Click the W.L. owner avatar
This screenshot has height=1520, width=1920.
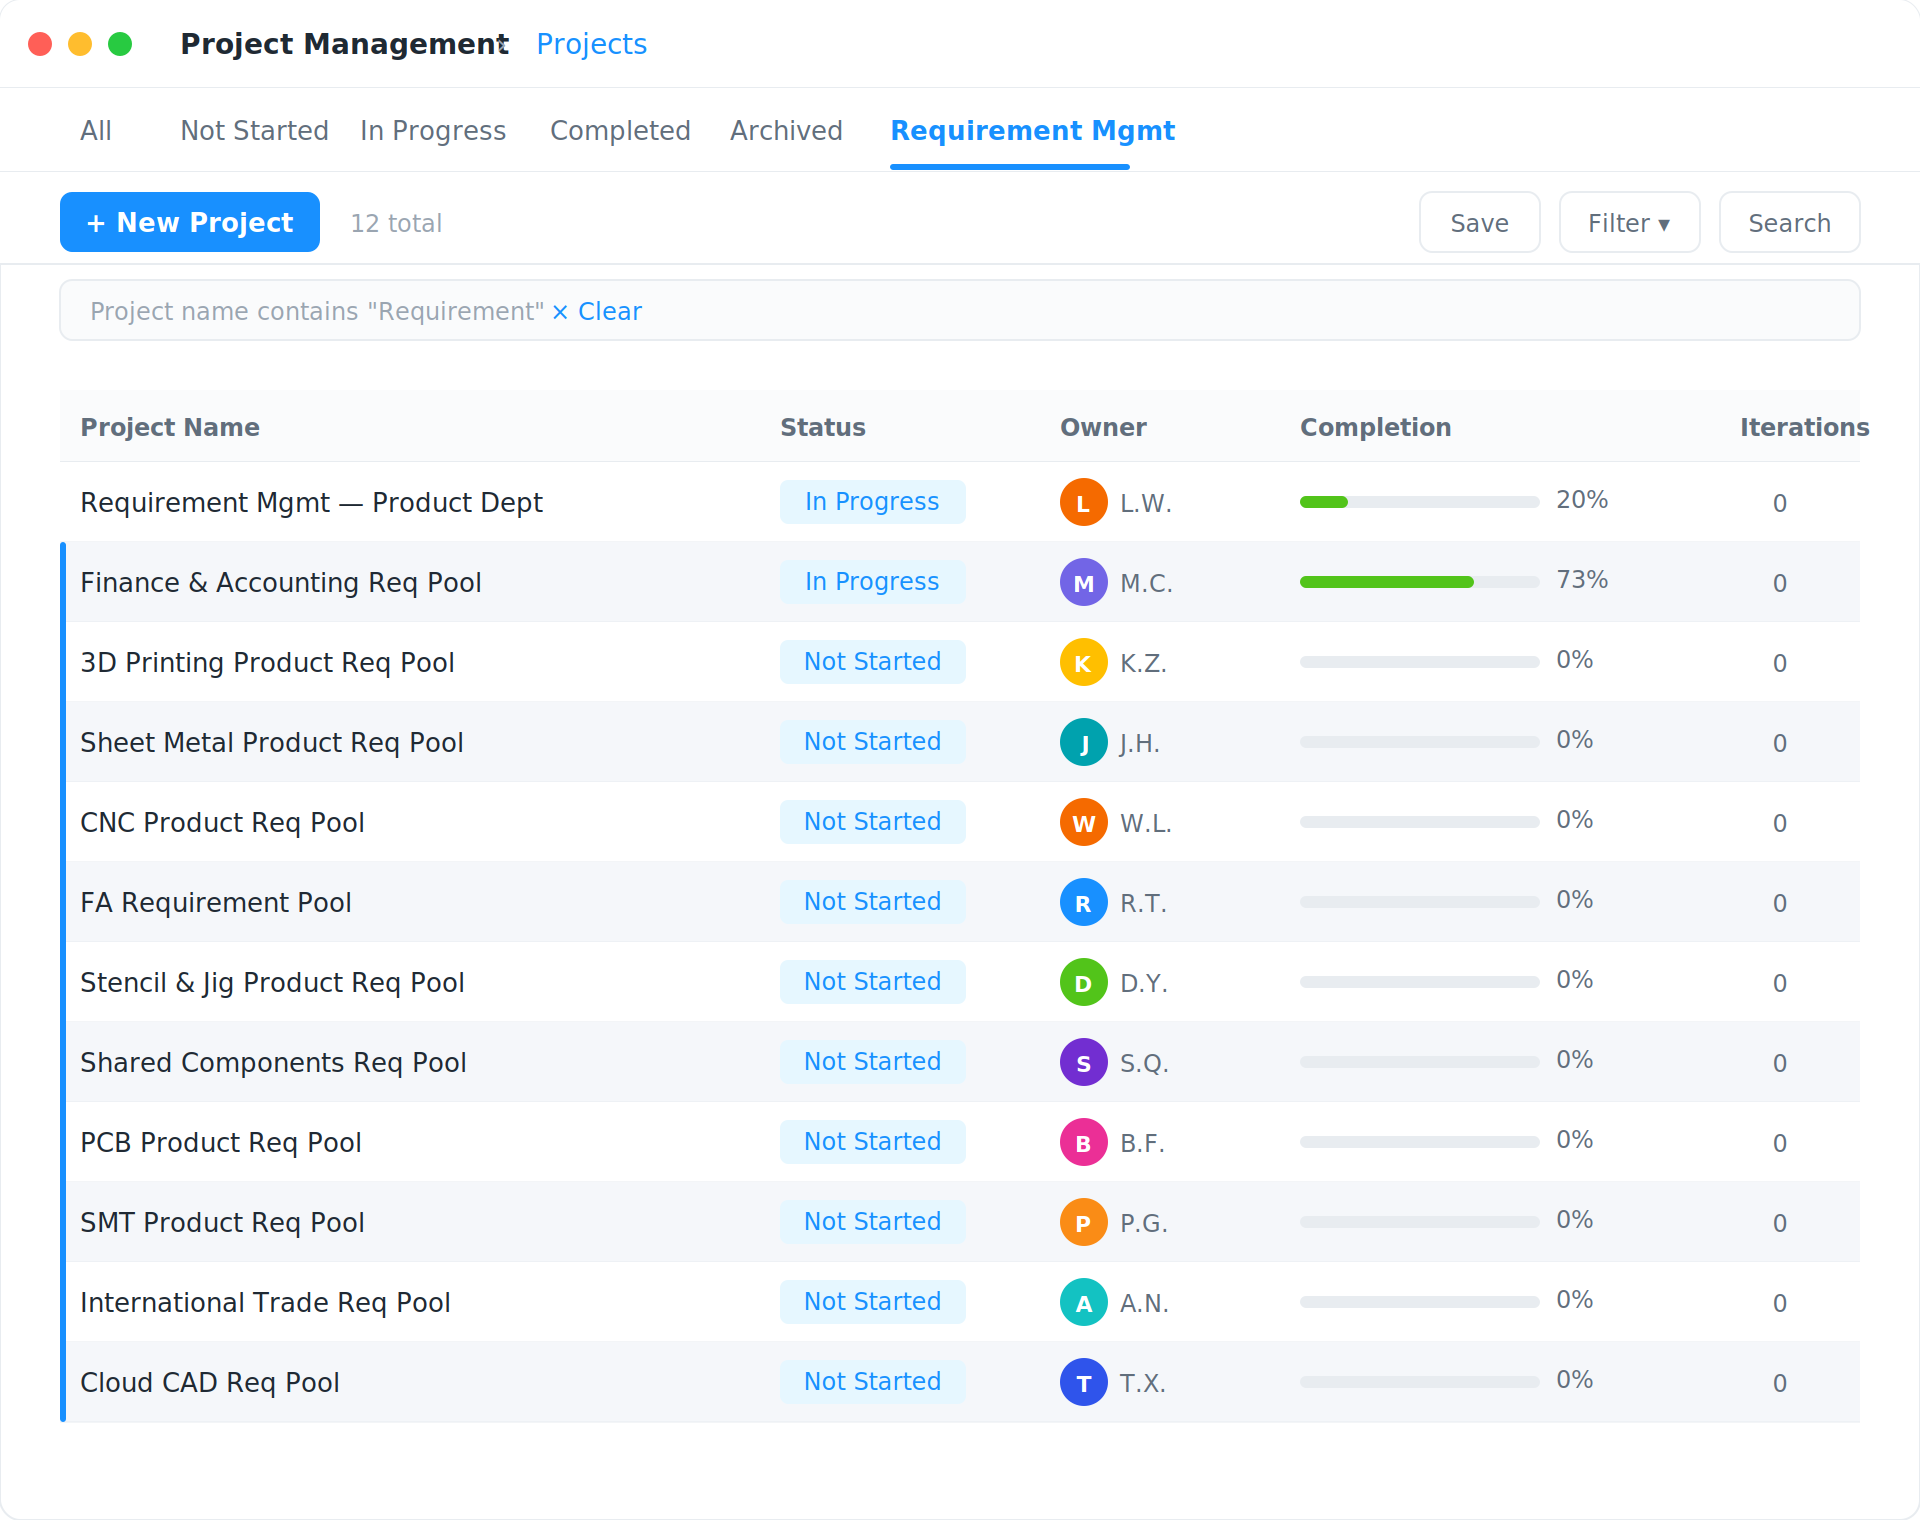pos(1084,822)
